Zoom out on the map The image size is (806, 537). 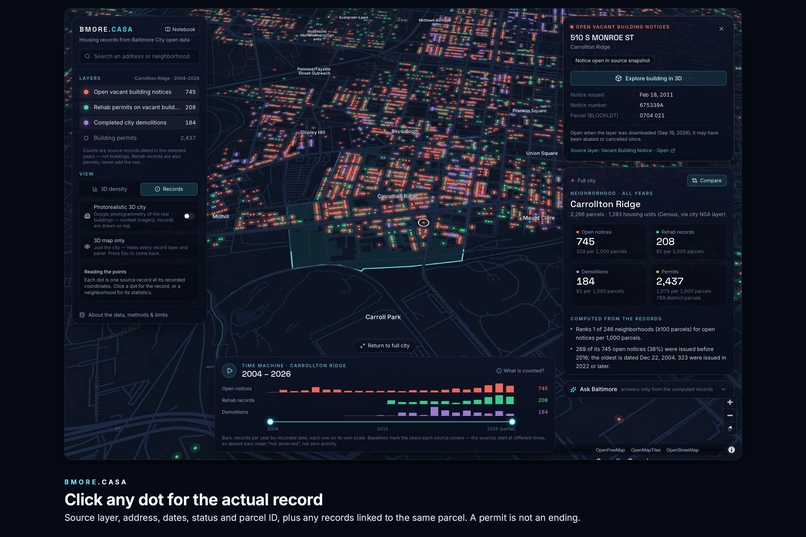coord(730,415)
